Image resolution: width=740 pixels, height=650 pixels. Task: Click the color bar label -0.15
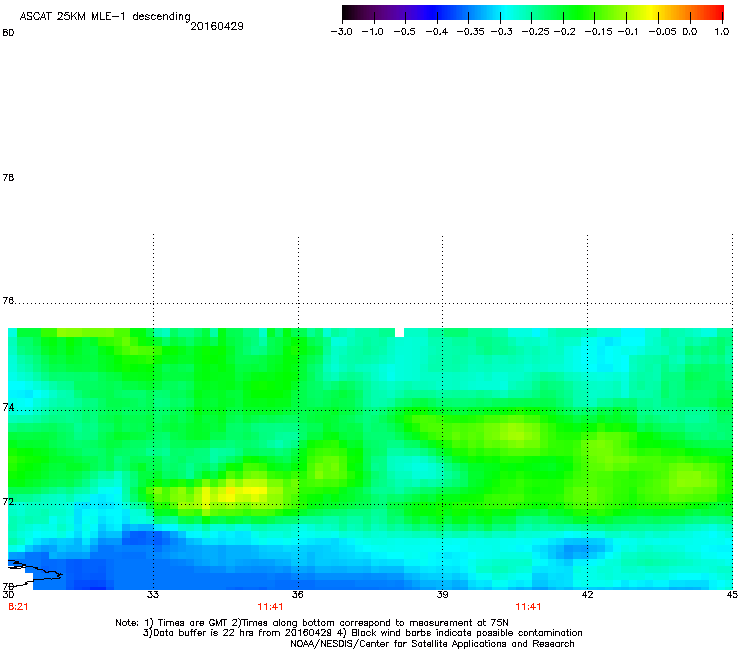[x=598, y=32]
